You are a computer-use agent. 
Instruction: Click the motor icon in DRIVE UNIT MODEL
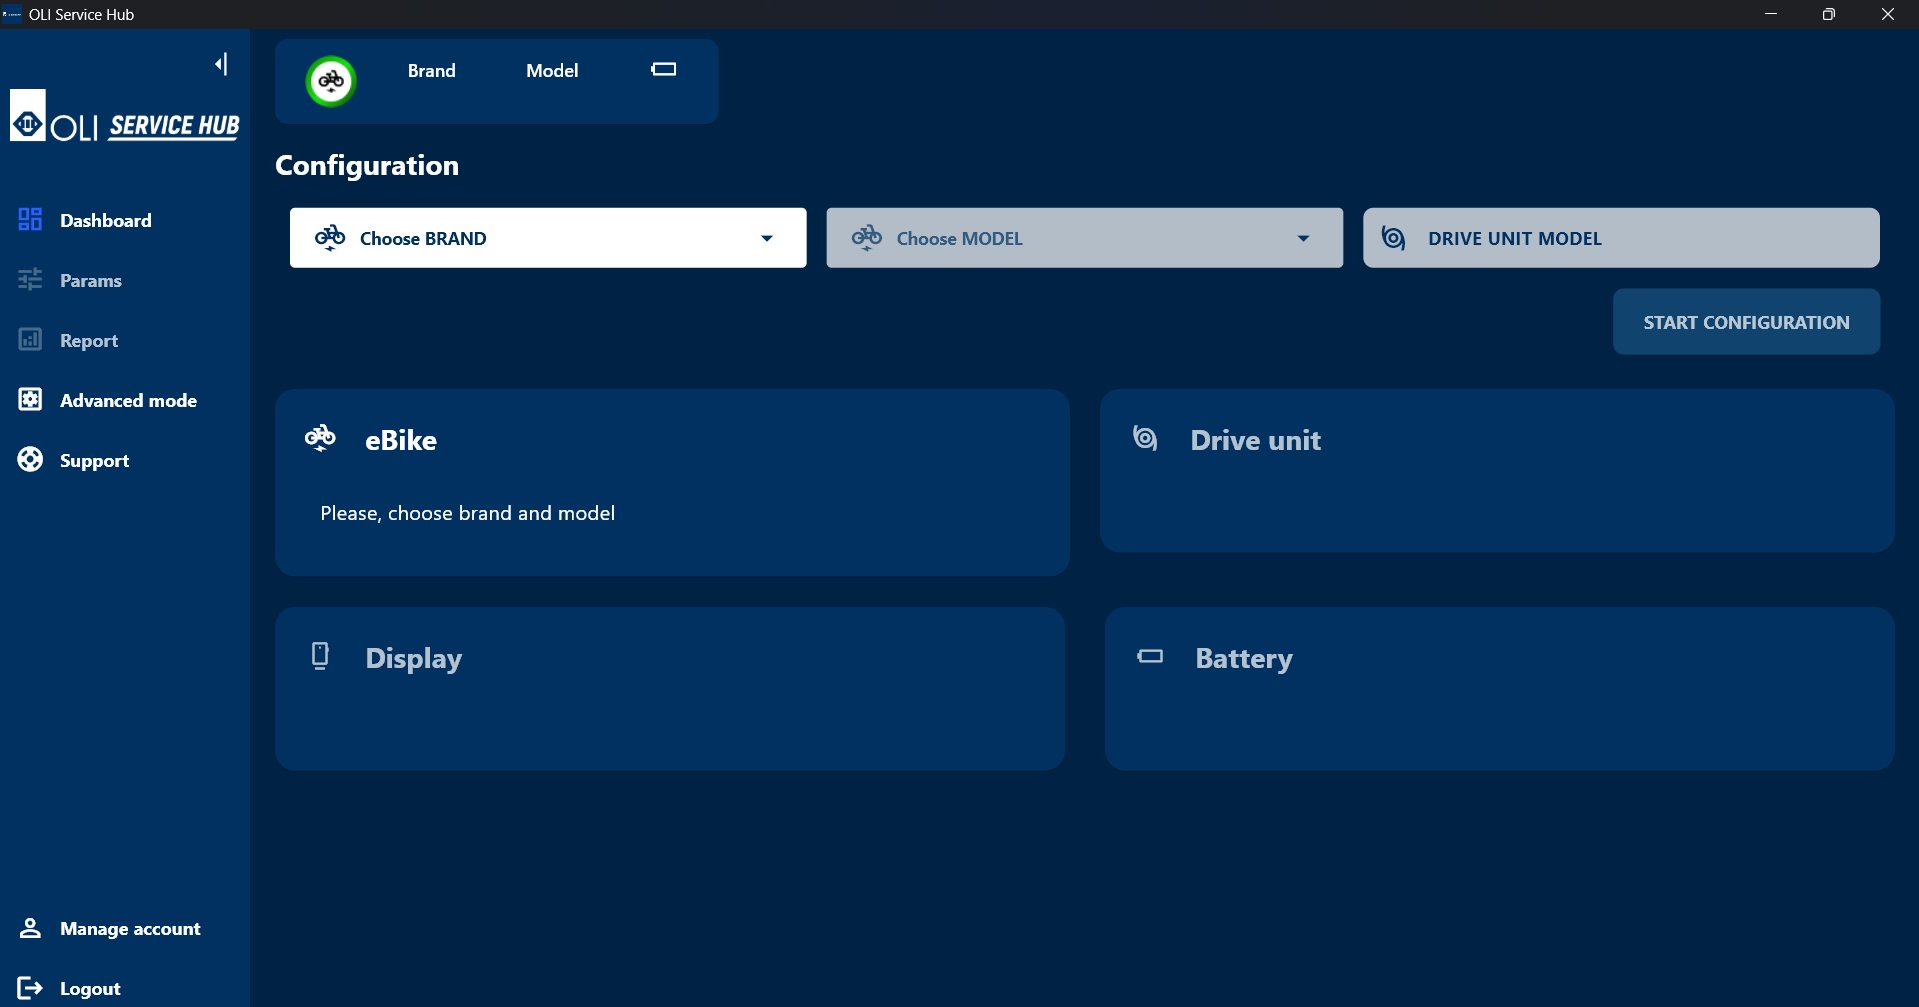[x=1393, y=238]
